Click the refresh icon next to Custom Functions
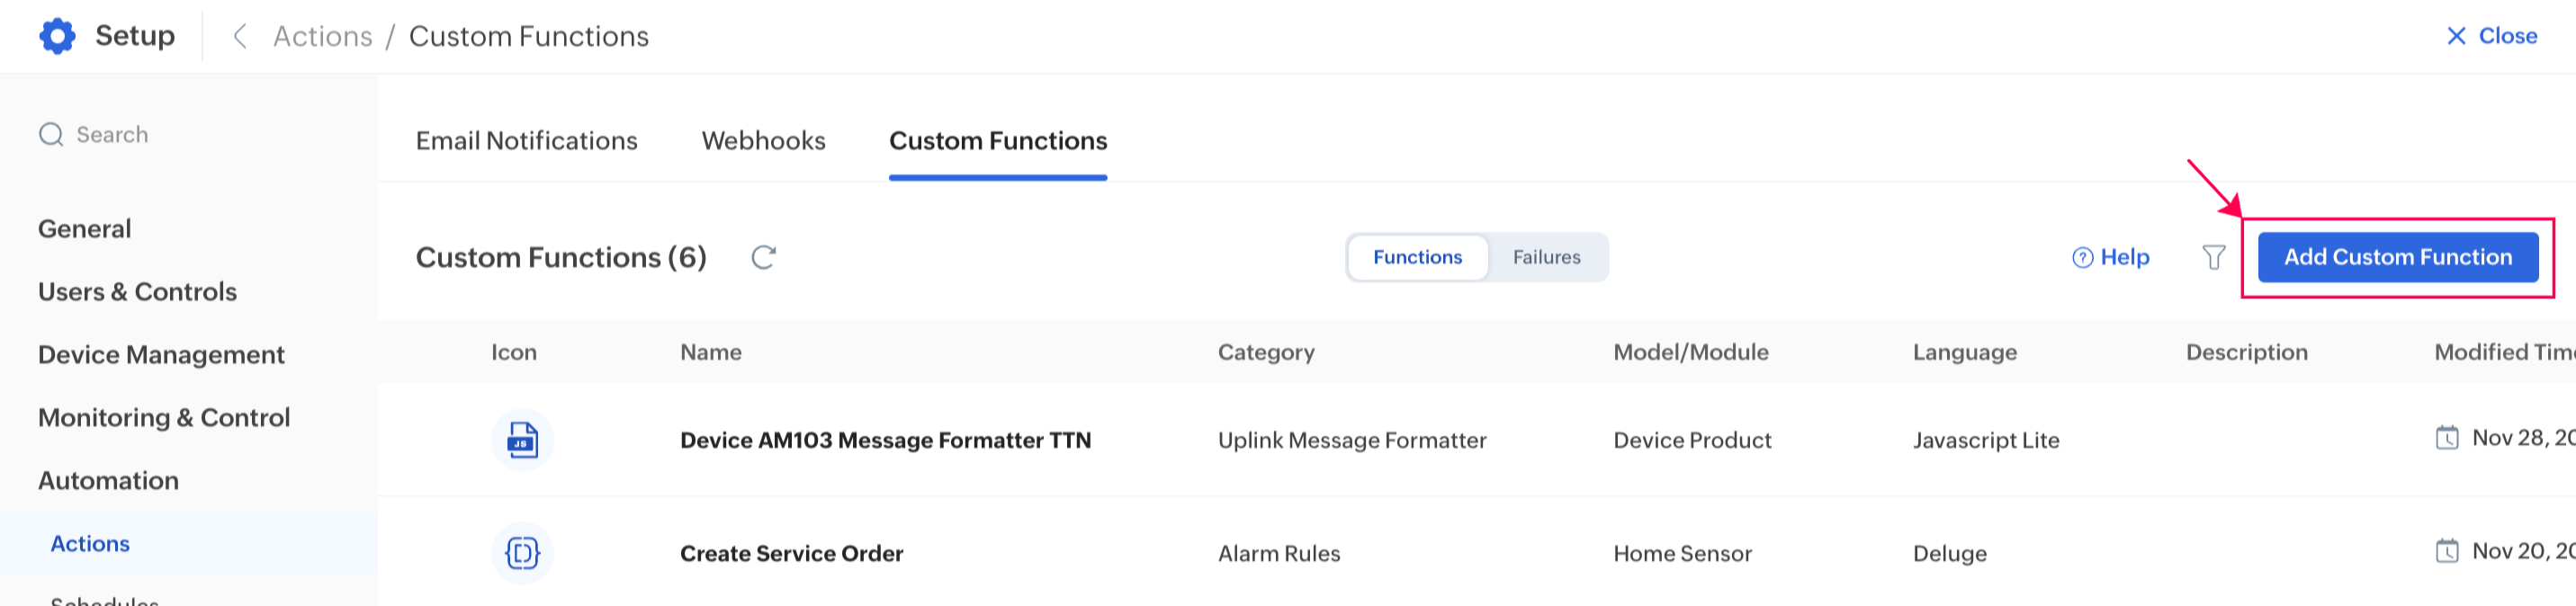Image resolution: width=2576 pixels, height=606 pixels. point(763,258)
